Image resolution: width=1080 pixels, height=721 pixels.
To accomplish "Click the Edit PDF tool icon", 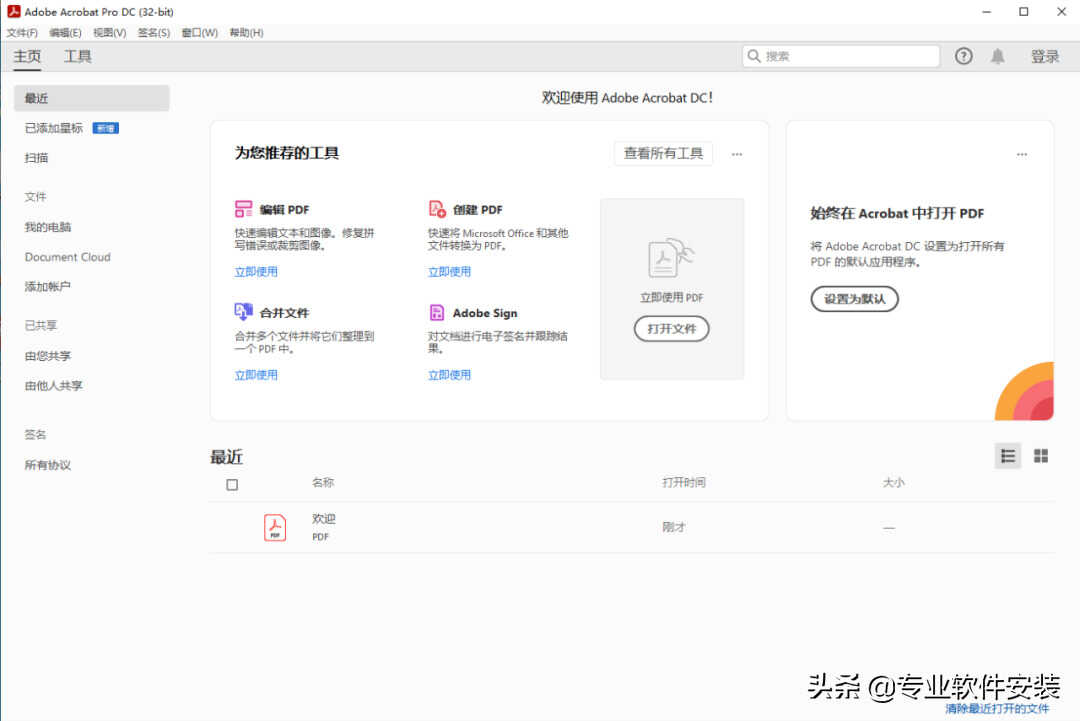I will (243, 209).
